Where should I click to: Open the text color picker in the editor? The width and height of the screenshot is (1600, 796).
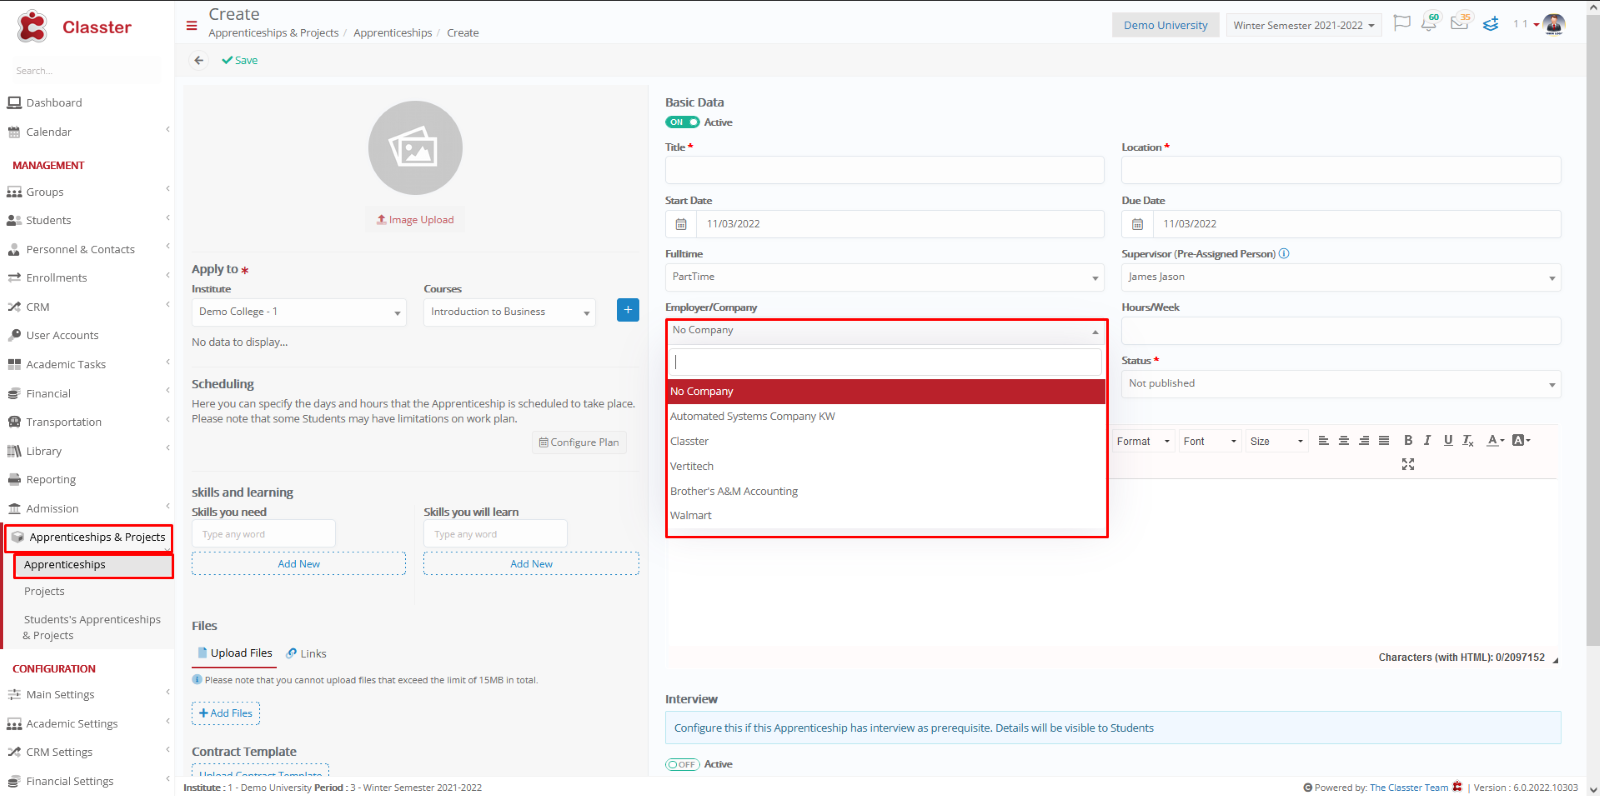[1495, 441]
